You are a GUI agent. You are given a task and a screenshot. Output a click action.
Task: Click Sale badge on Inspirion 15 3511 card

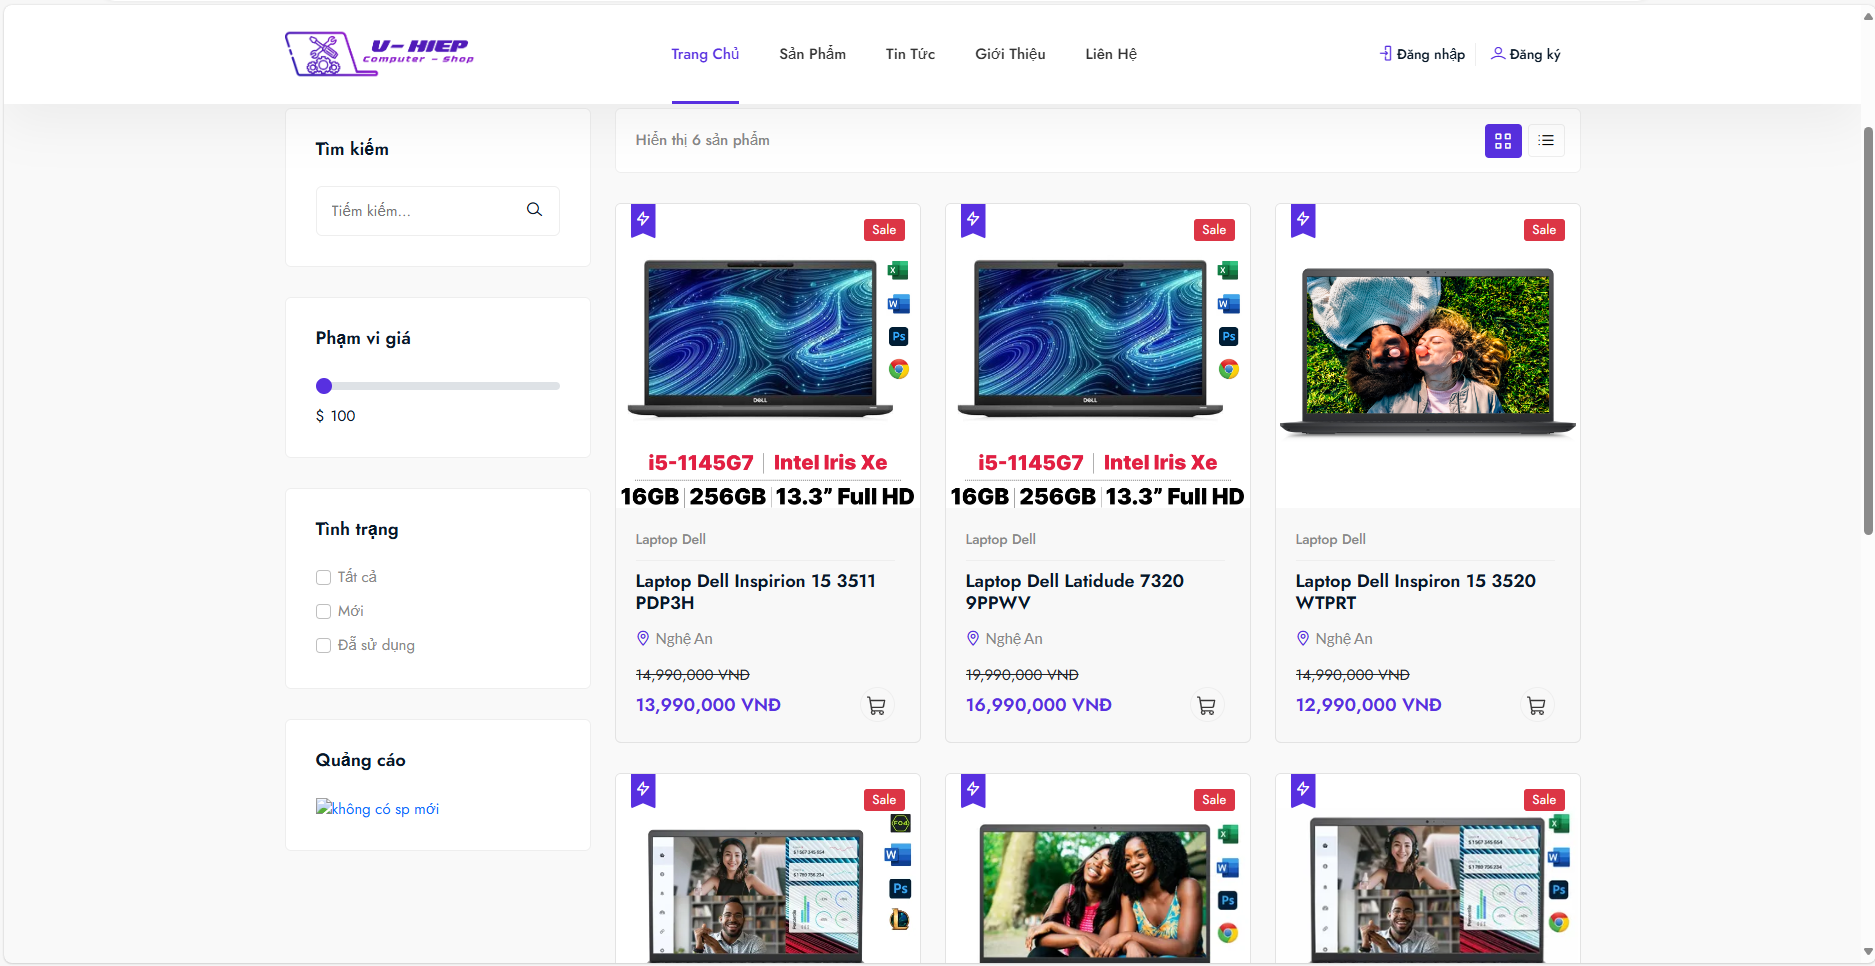[x=884, y=230]
